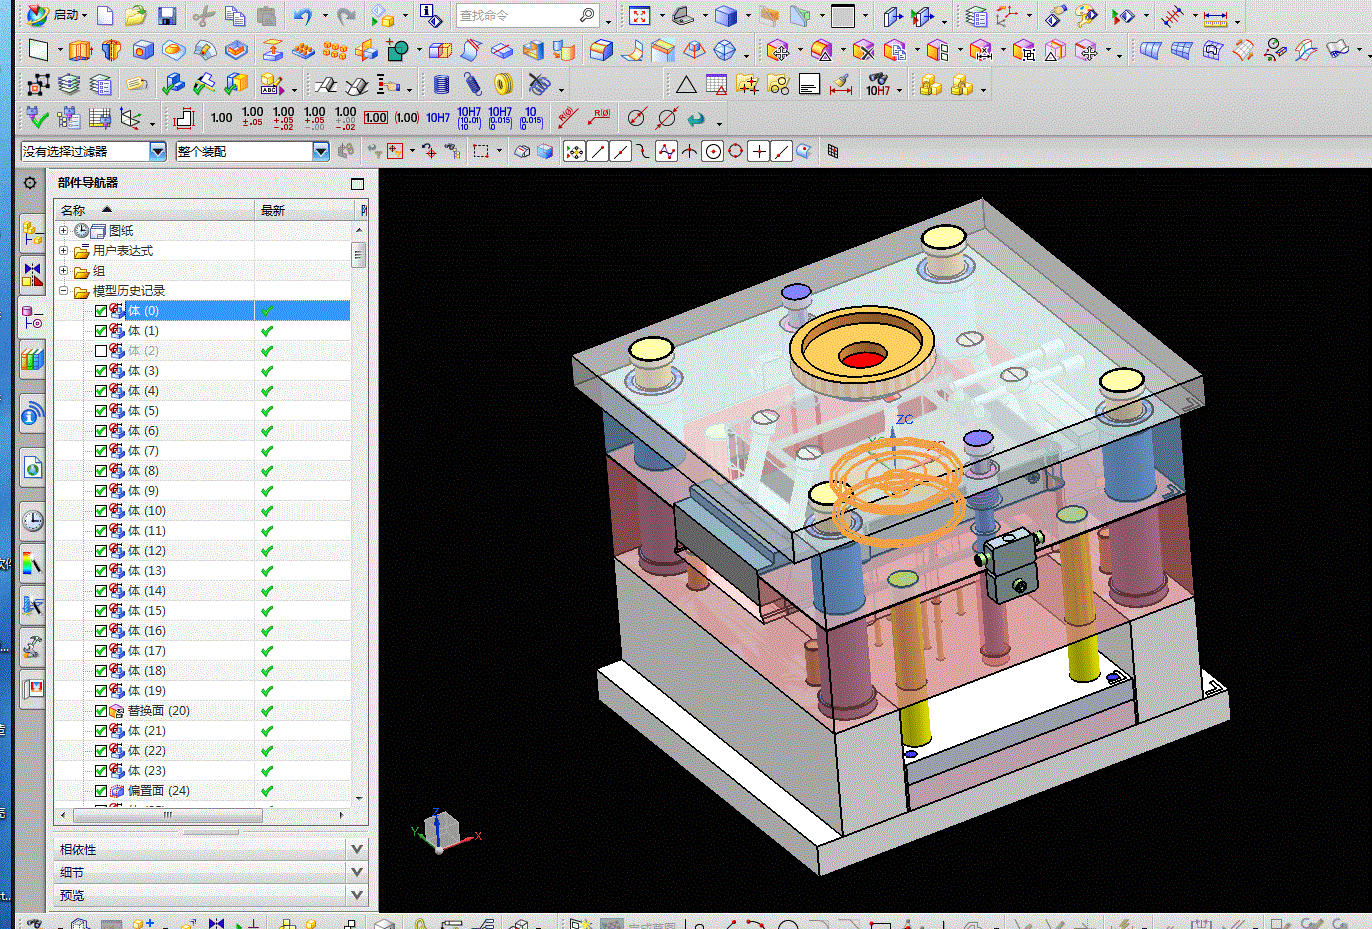The width and height of the screenshot is (1372, 929).
Task: Click the Fit view icon
Action: point(640,16)
